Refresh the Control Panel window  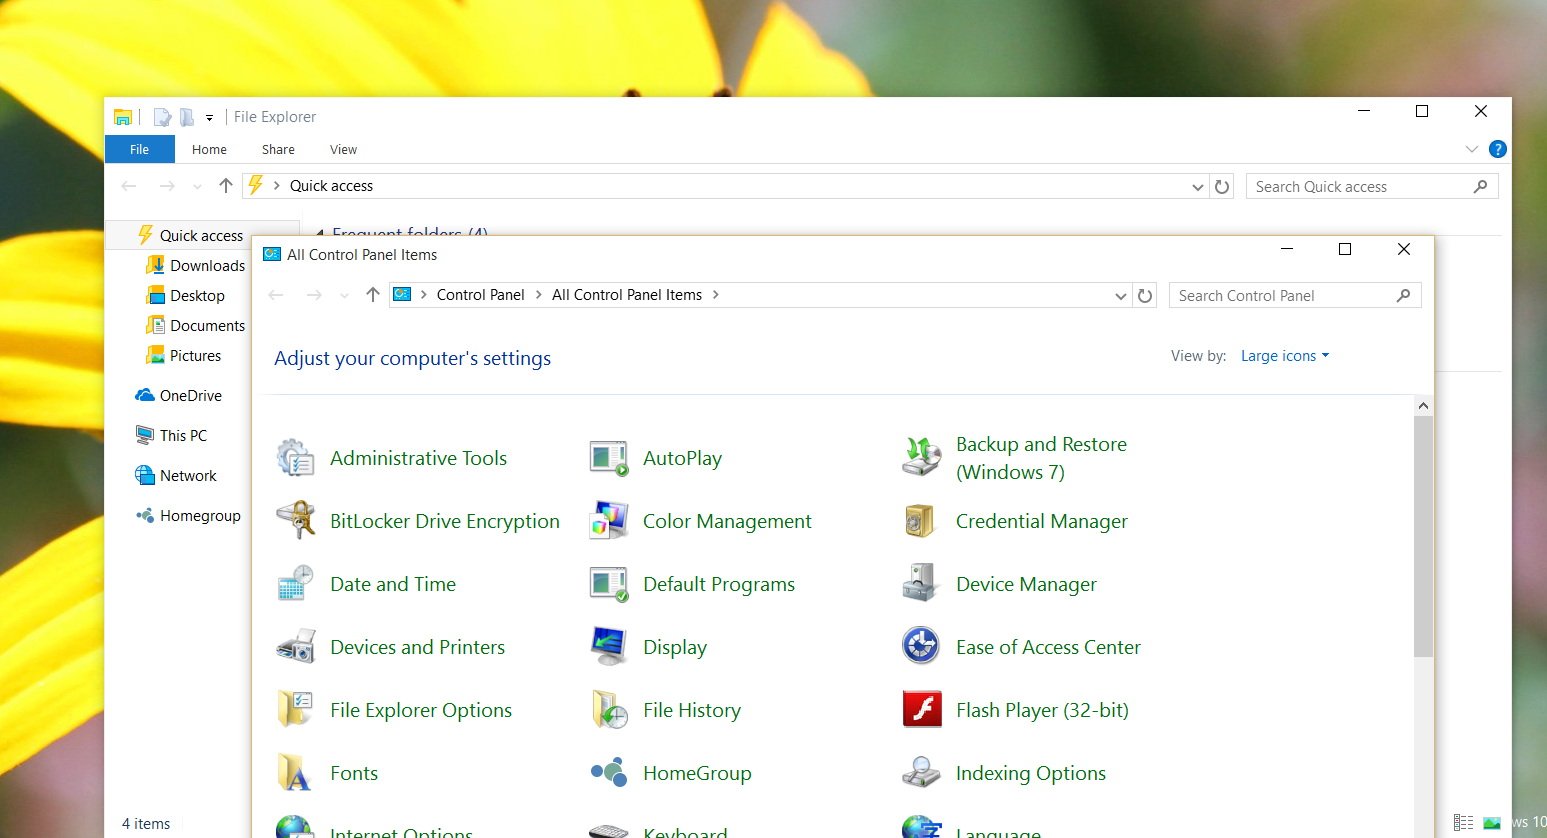tap(1145, 295)
